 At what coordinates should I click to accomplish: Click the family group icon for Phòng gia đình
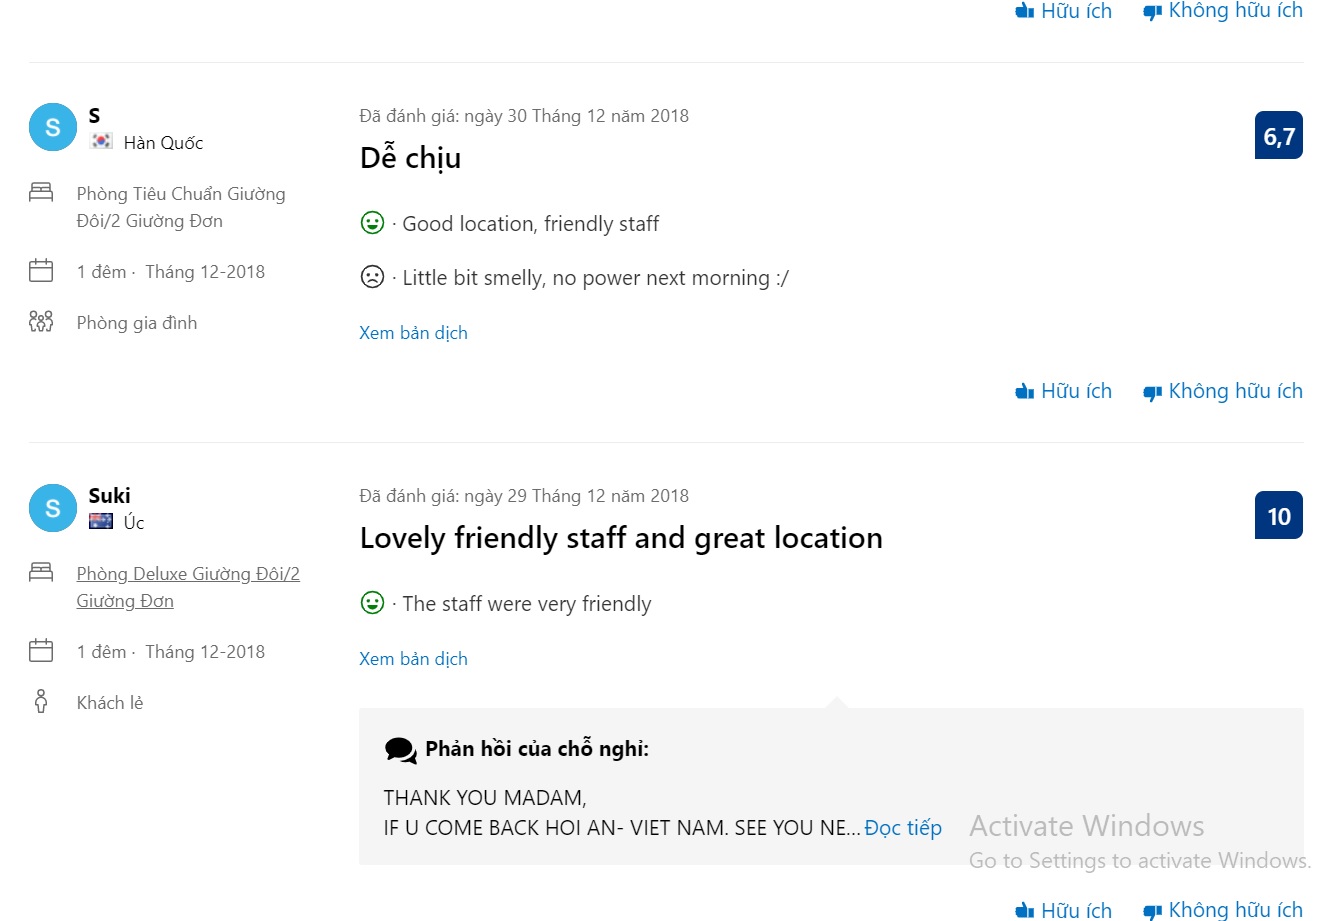click(x=41, y=322)
